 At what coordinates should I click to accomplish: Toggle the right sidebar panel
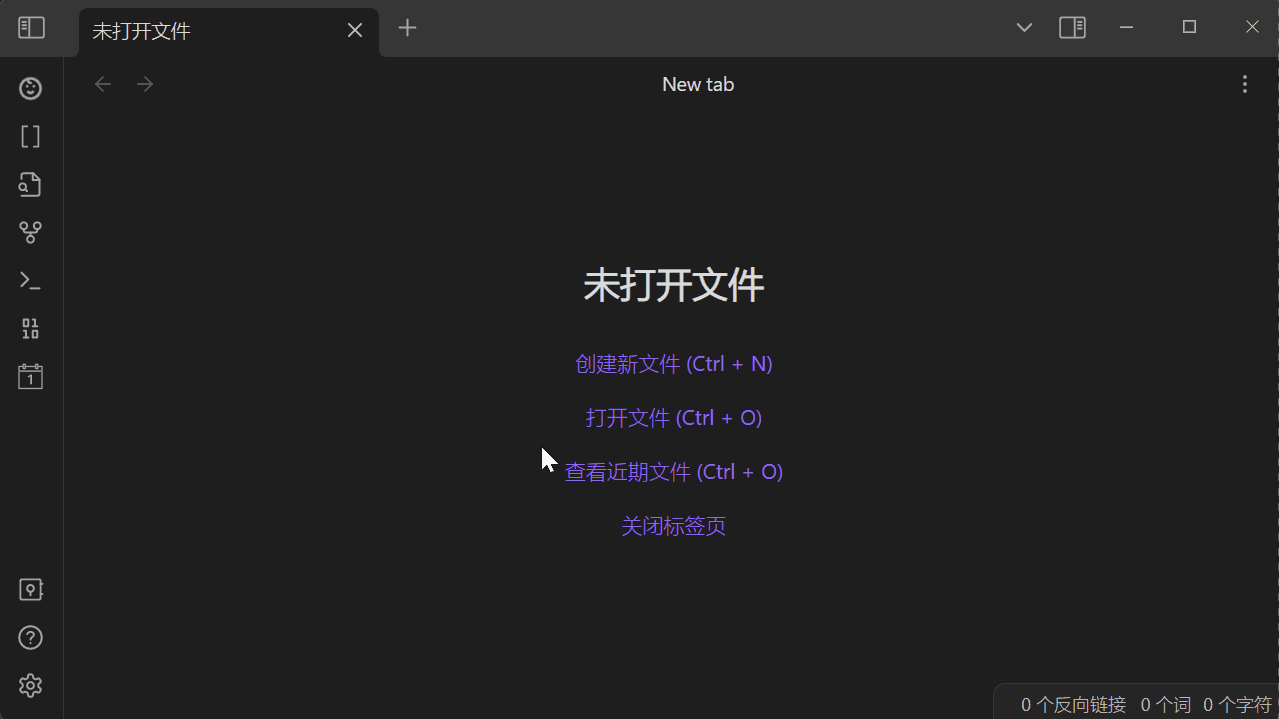[1072, 27]
